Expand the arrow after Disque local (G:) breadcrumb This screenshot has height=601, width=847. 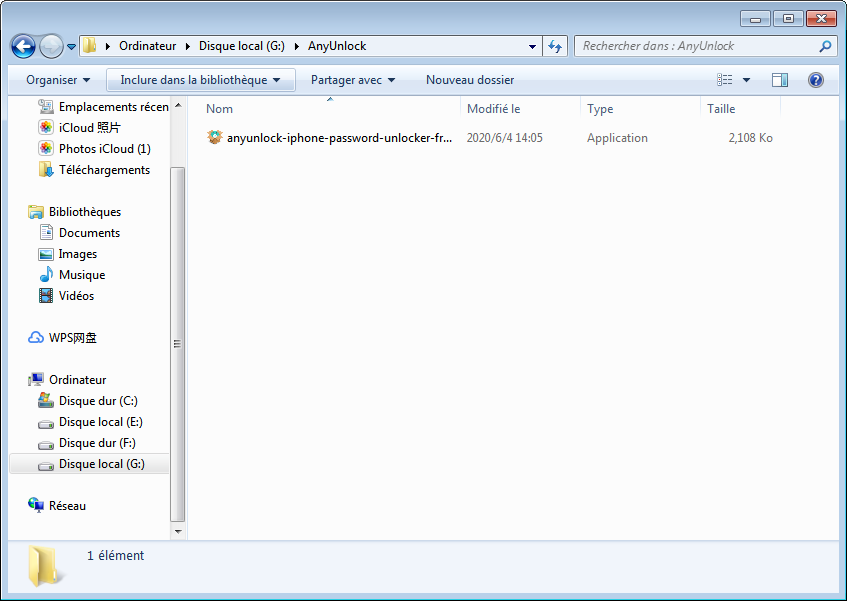(x=297, y=46)
